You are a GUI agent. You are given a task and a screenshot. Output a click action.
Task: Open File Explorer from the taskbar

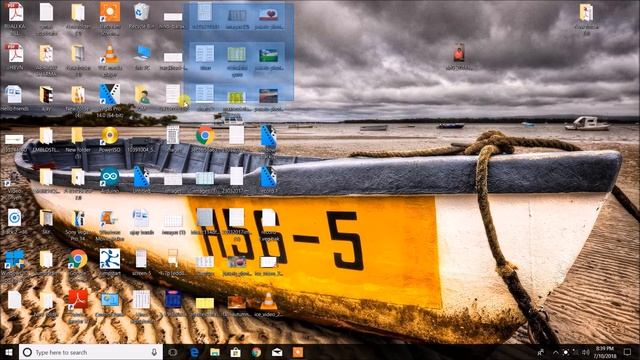click(215, 352)
